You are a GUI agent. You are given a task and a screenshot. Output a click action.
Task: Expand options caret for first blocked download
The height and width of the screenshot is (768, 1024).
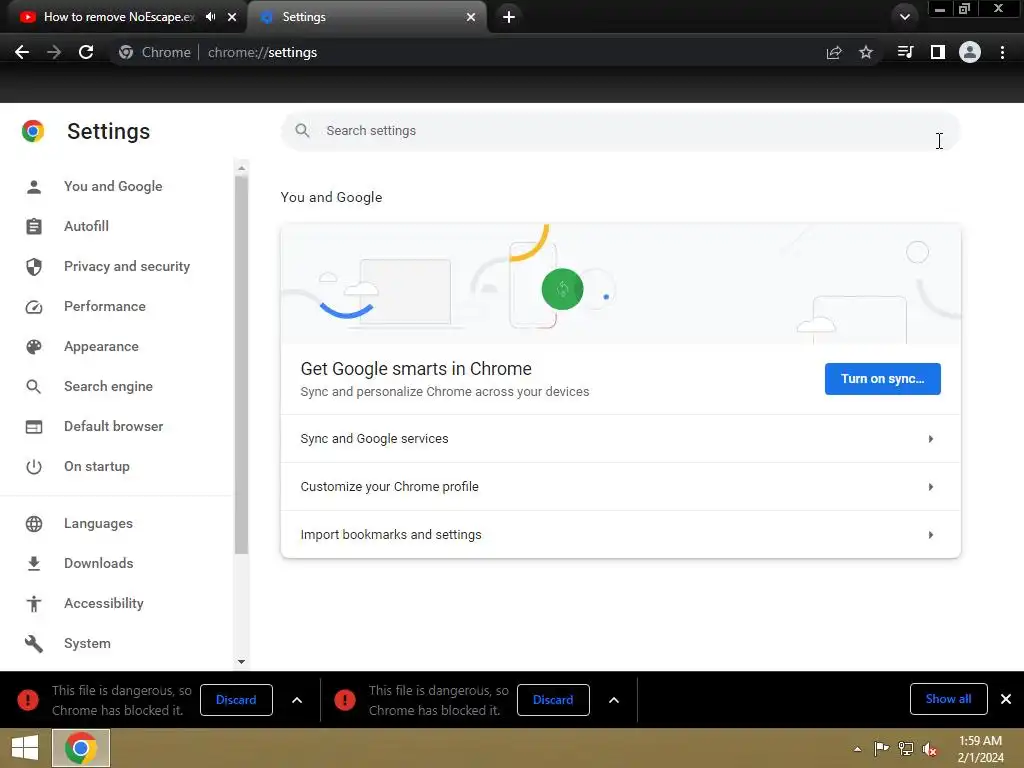(296, 700)
